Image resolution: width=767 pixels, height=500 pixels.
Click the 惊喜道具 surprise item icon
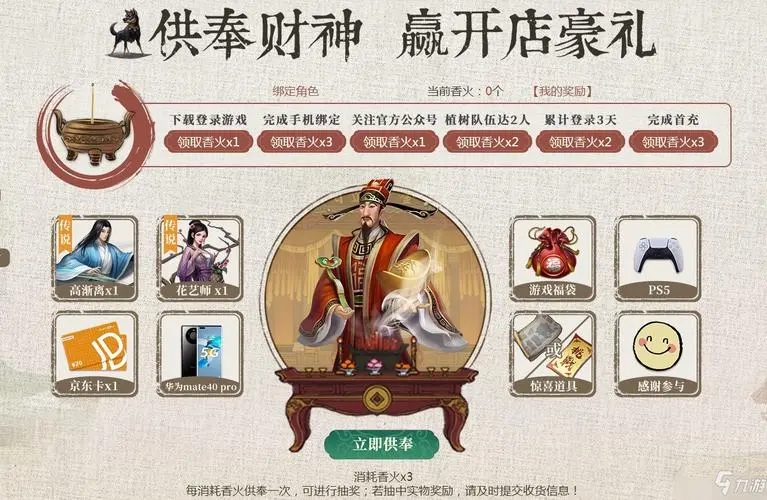tap(552, 354)
